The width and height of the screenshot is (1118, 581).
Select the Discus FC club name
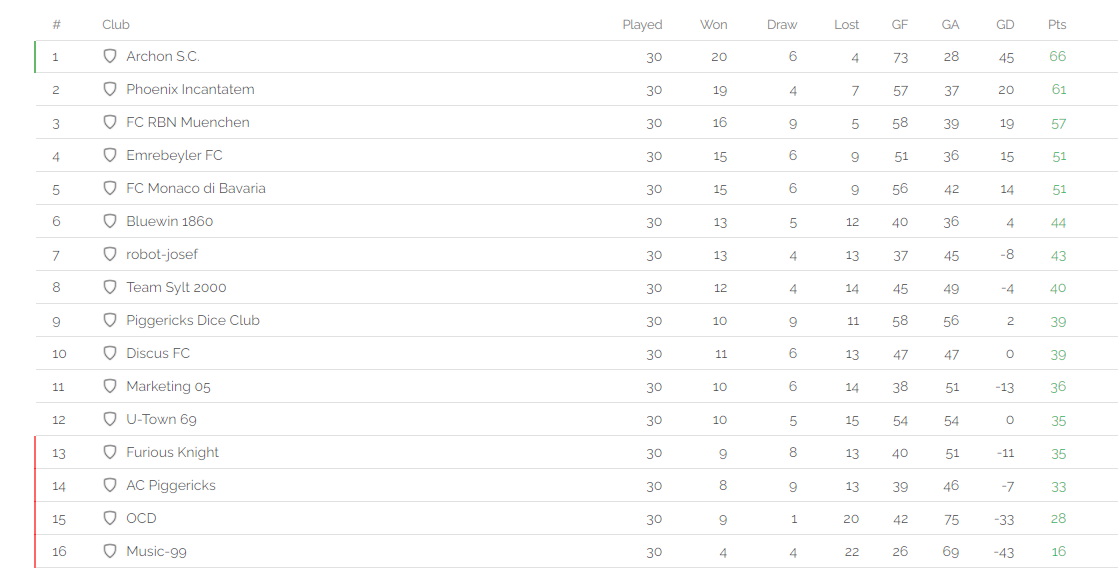[x=158, y=353]
